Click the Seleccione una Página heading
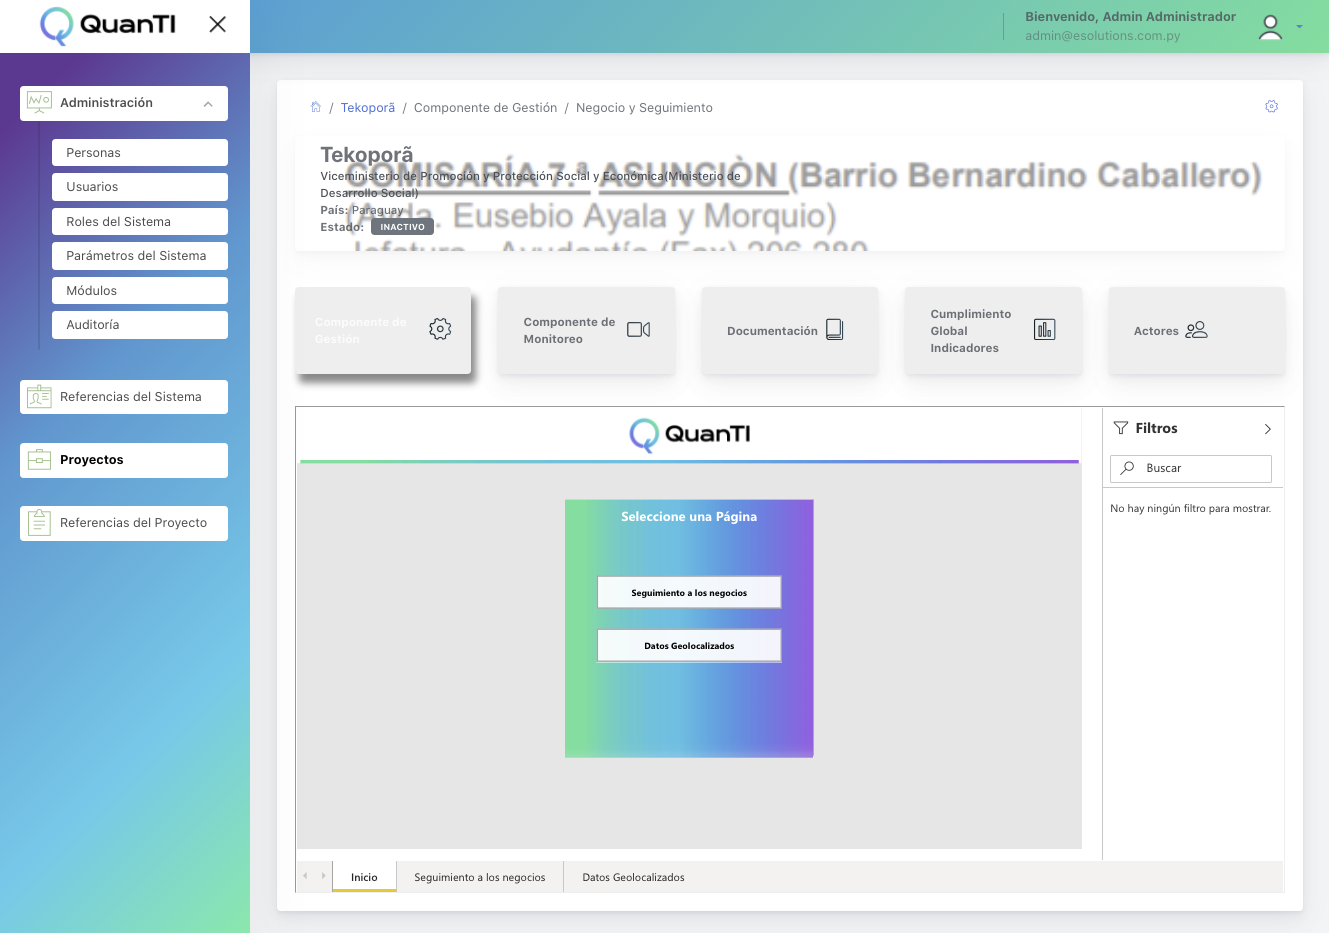The image size is (1329, 933). 689,517
